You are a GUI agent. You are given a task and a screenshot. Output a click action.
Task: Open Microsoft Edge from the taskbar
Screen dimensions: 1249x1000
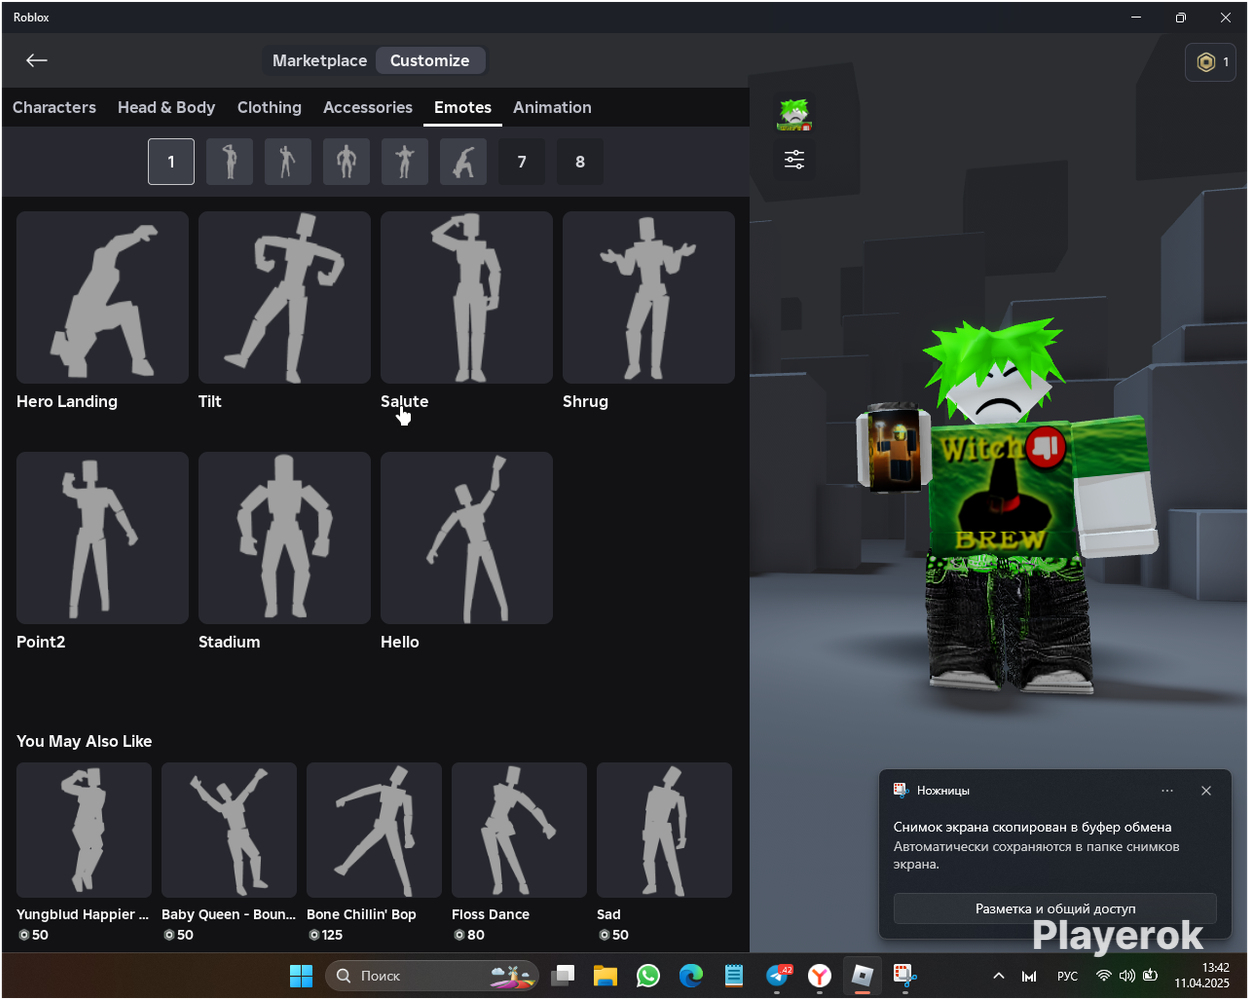(x=691, y=975)
